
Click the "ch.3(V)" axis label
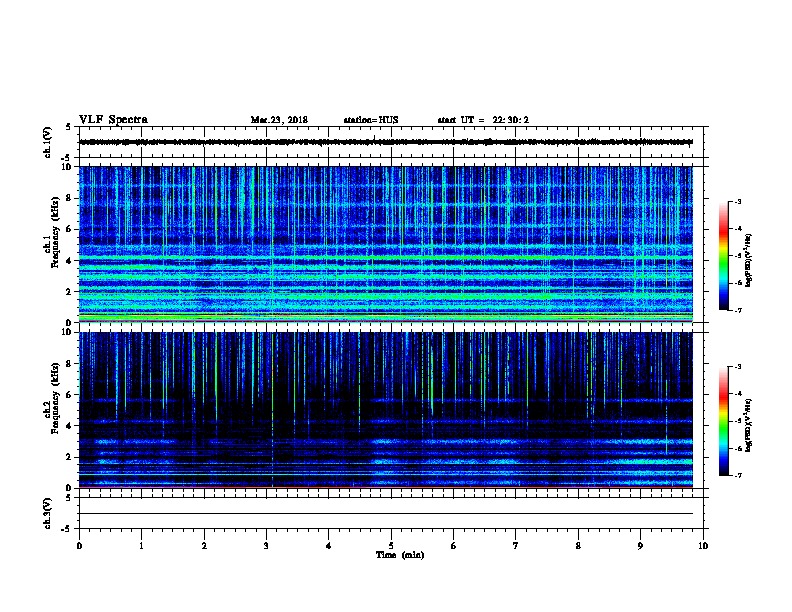tap(47, 513)
